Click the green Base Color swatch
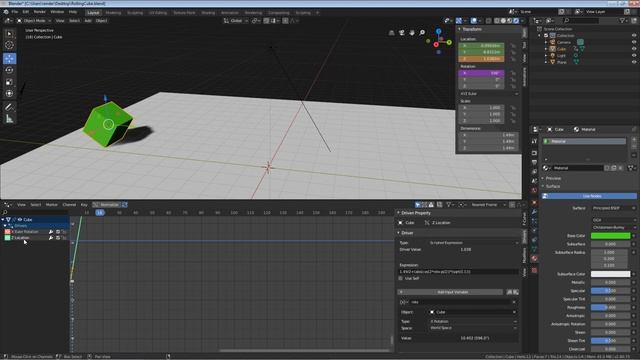640x360 pixels. pyautogui.click(x=611, y=236)
